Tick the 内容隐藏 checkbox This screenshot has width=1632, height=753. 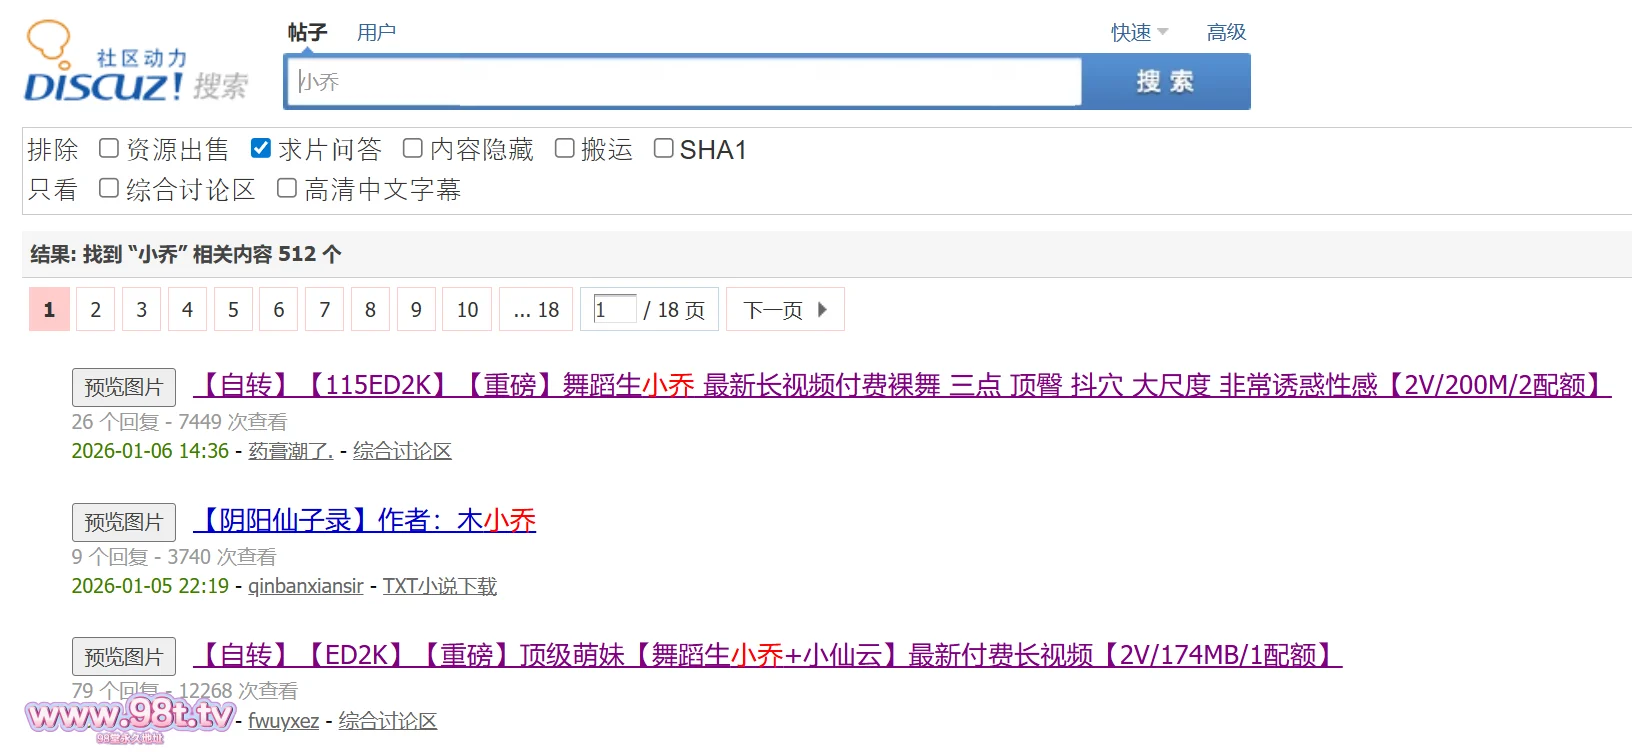tap(412, 149)
